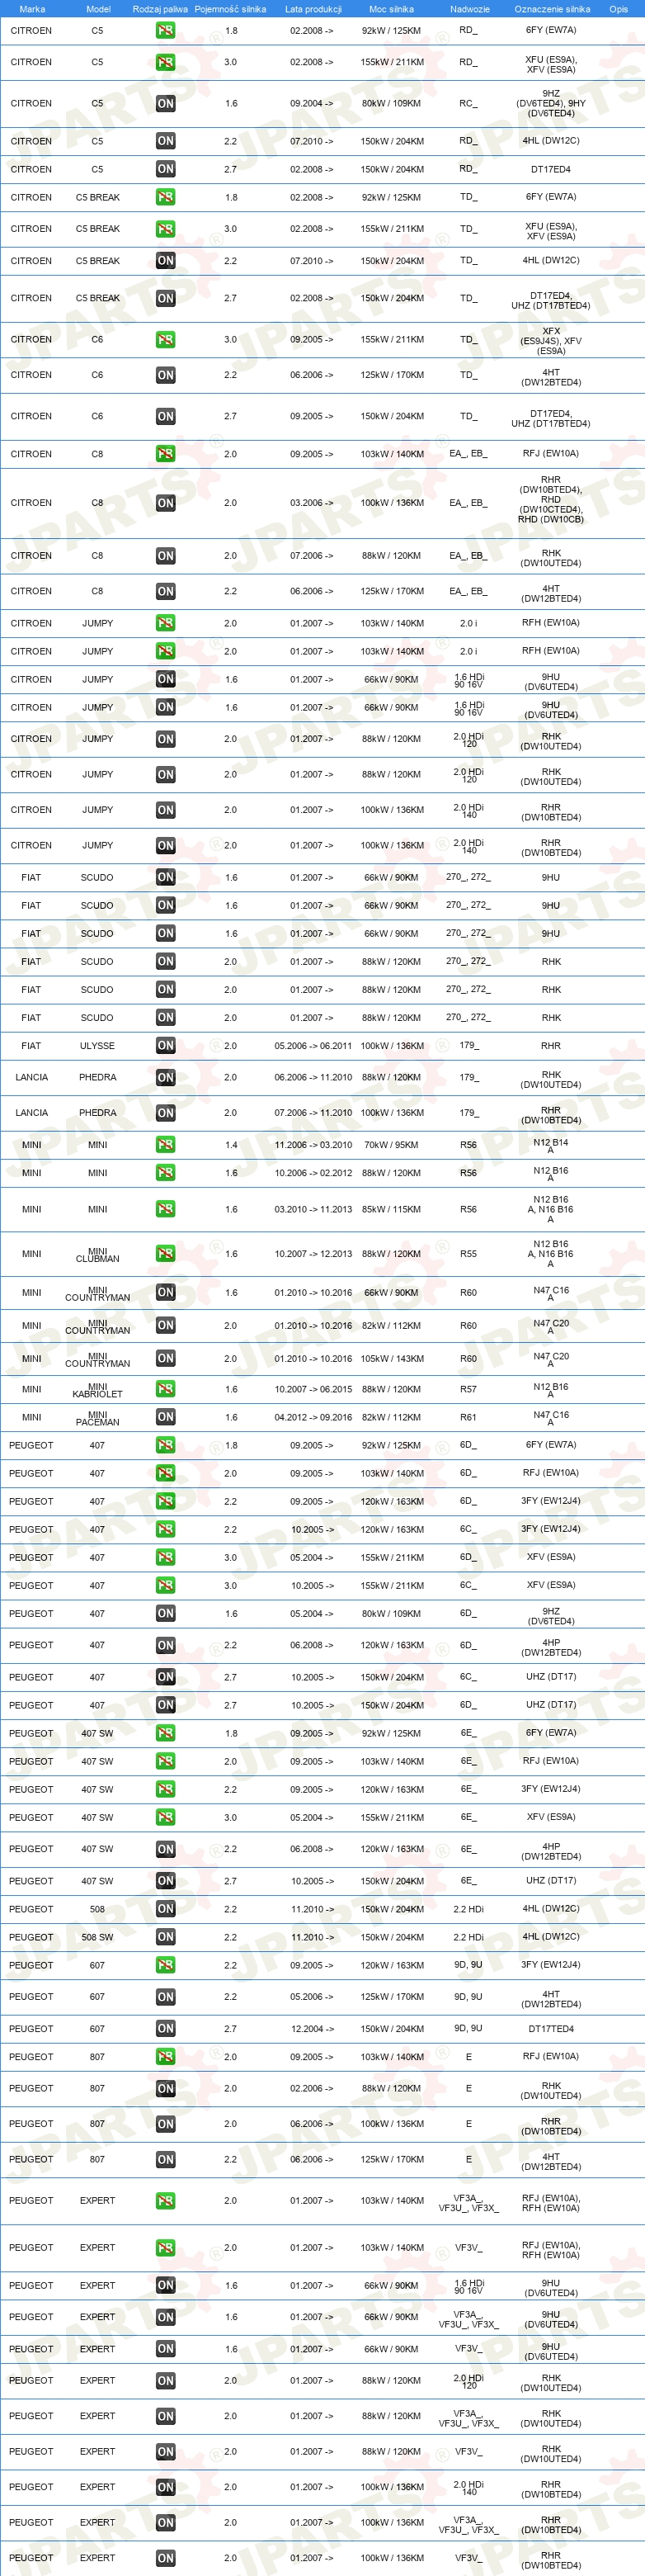This screenshot has height=2576, width=645.
Task: Select production range 11.2006 -> 03.2010
Action: [x=313, y=1145]
